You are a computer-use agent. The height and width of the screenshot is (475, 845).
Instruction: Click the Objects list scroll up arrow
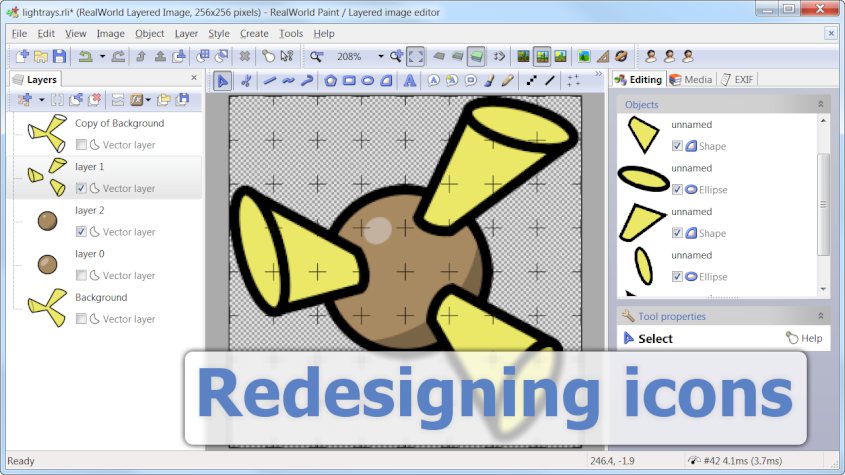point(823,121)
